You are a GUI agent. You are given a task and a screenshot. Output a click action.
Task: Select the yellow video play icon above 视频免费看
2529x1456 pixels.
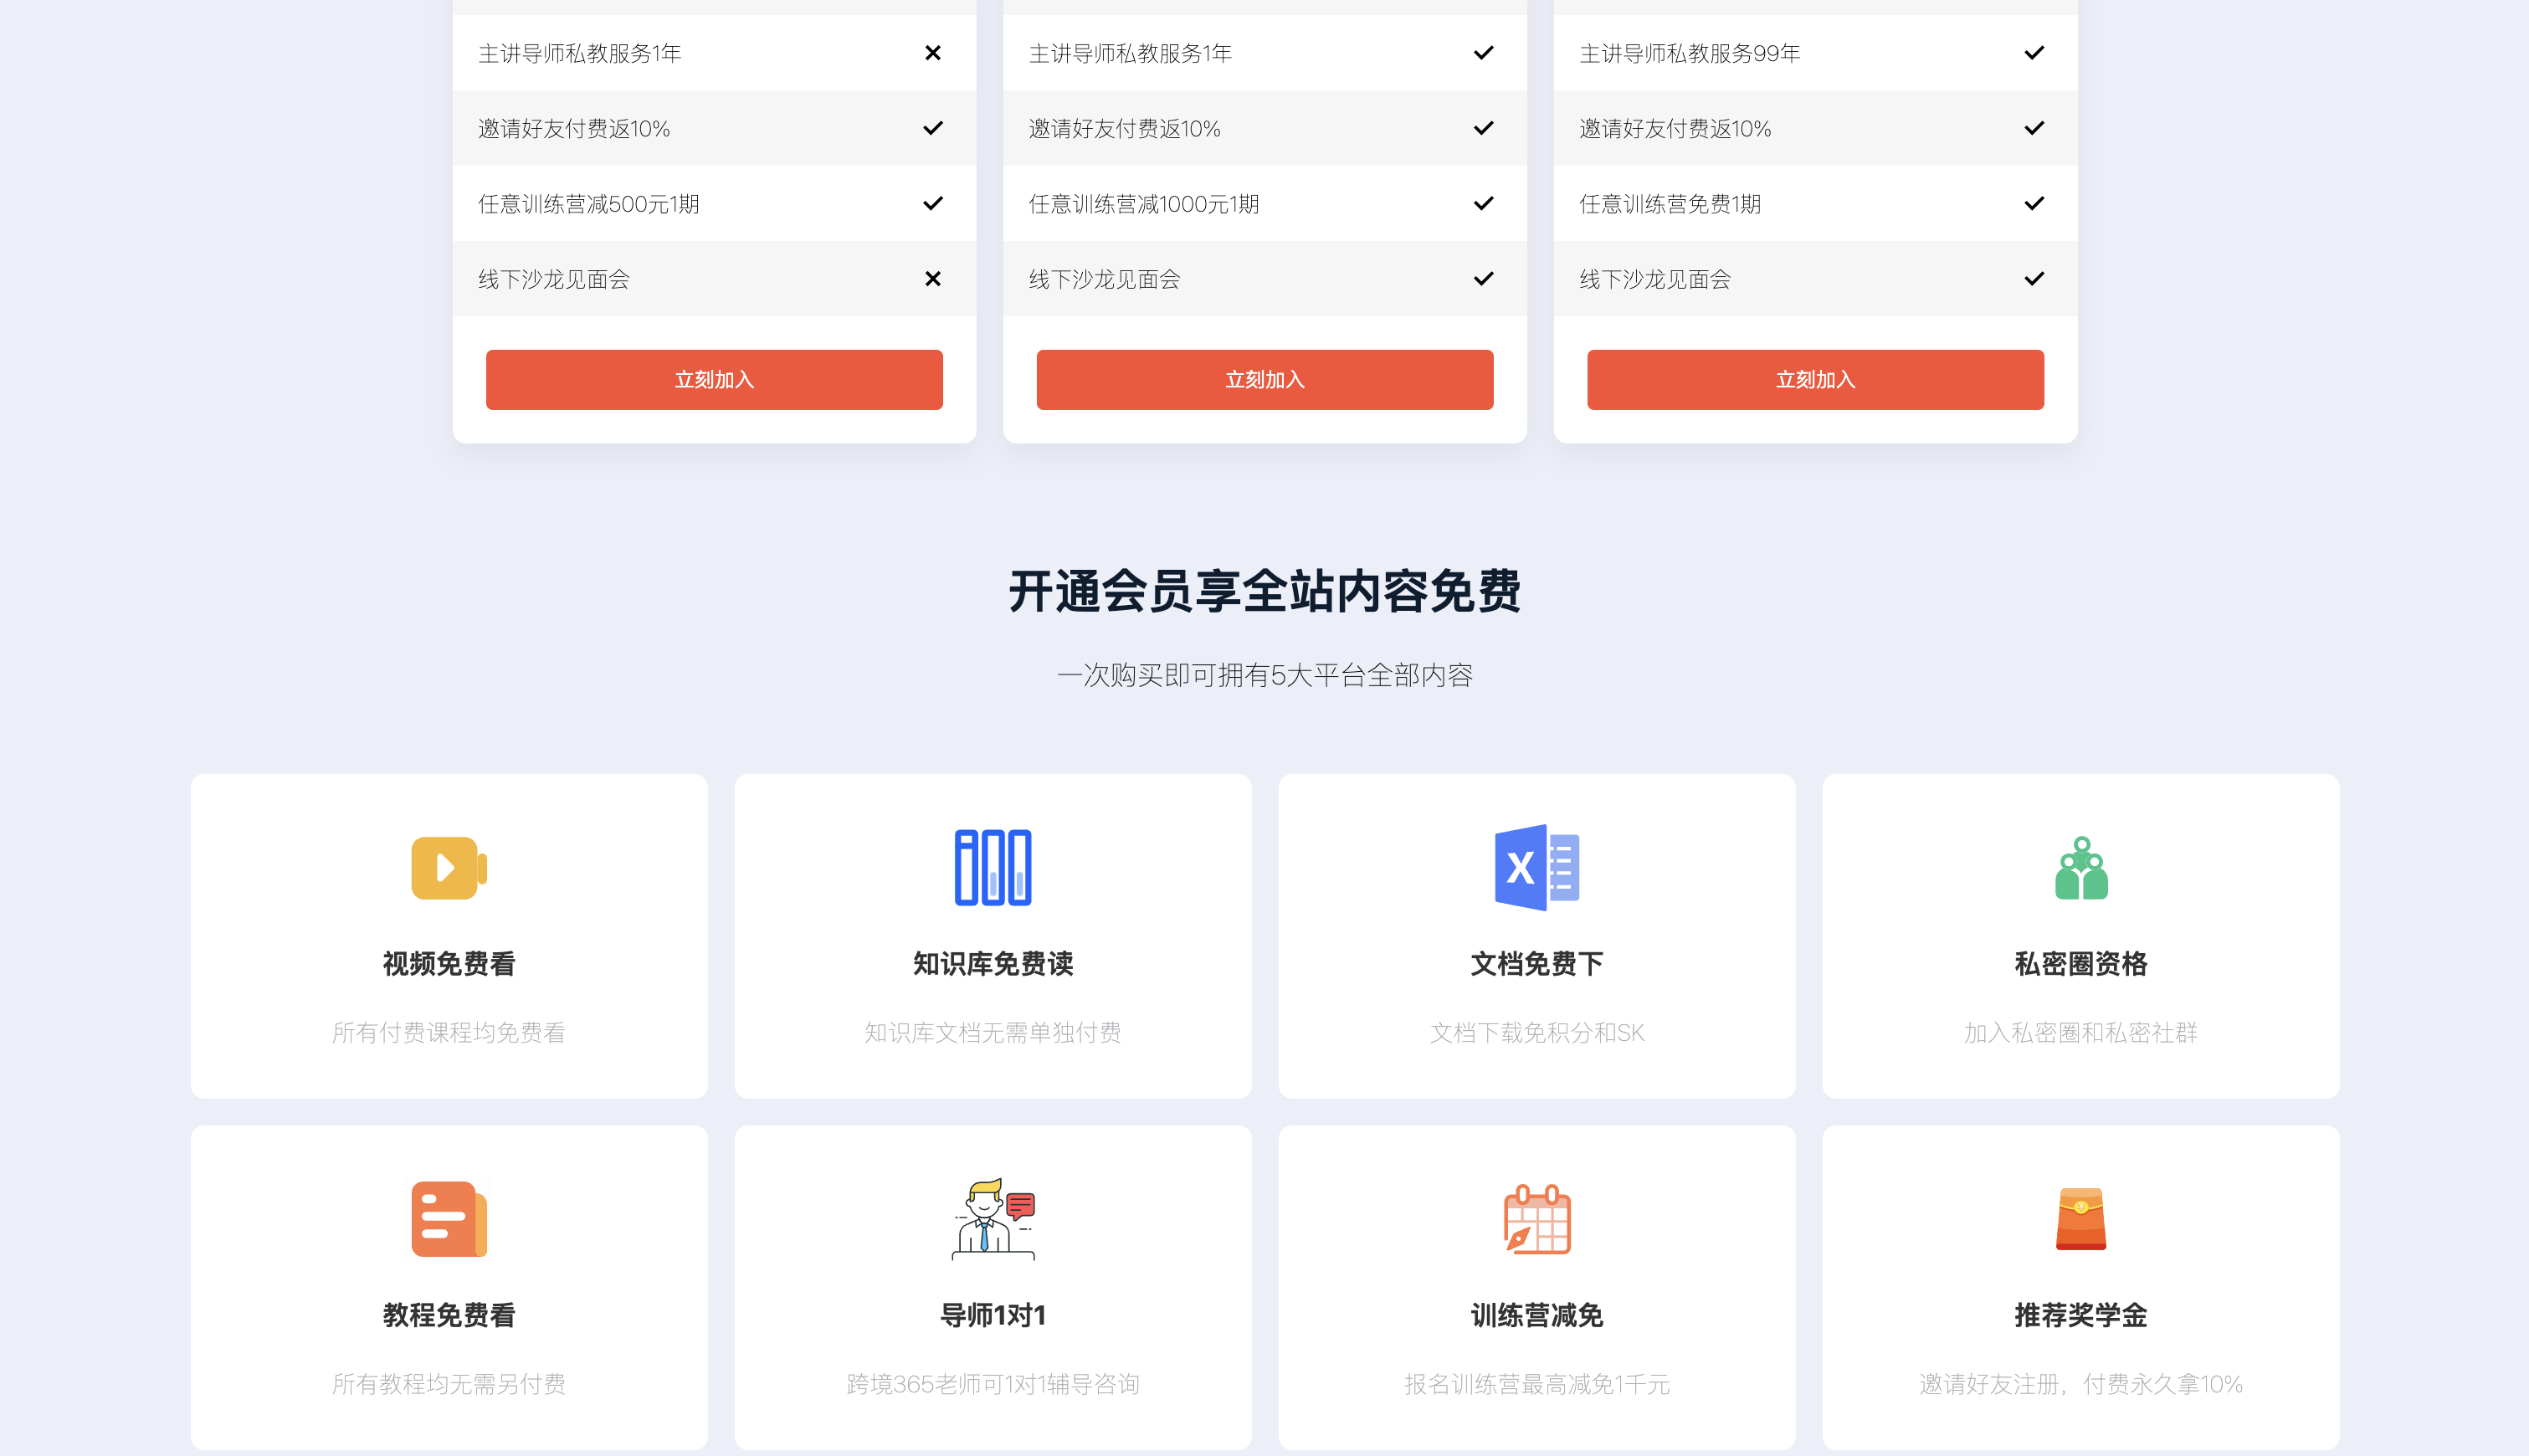click(x=447, y=867)
